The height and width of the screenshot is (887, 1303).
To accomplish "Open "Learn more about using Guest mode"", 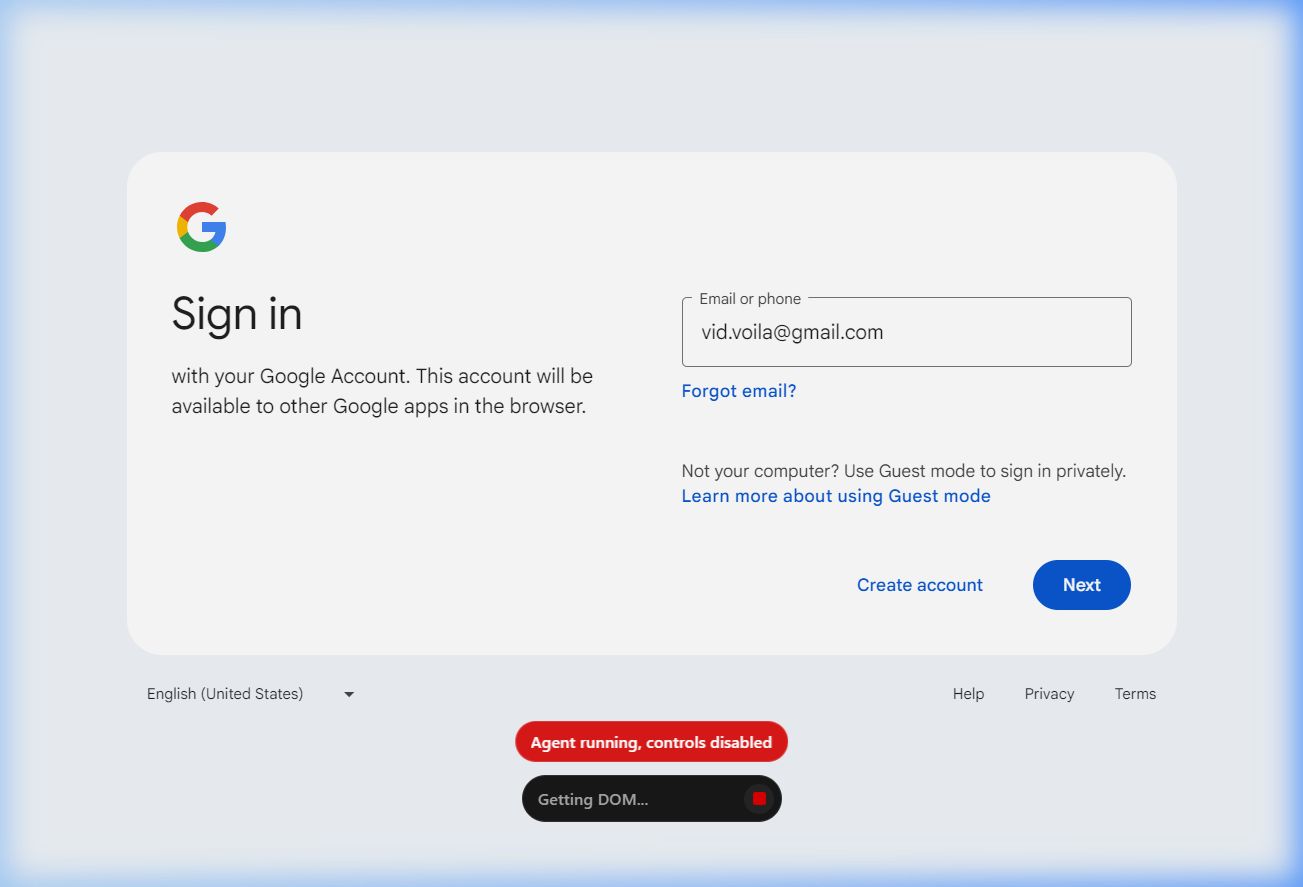I will point(836,496).
